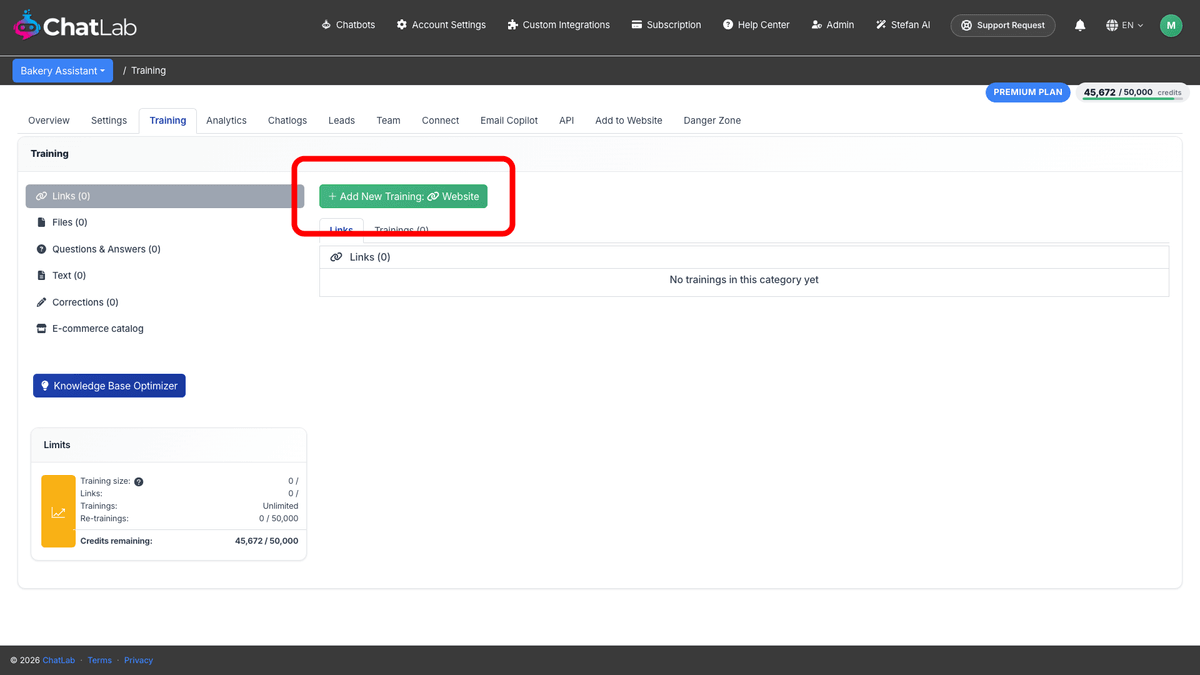Open Stefan AI

tap(903, 25)
